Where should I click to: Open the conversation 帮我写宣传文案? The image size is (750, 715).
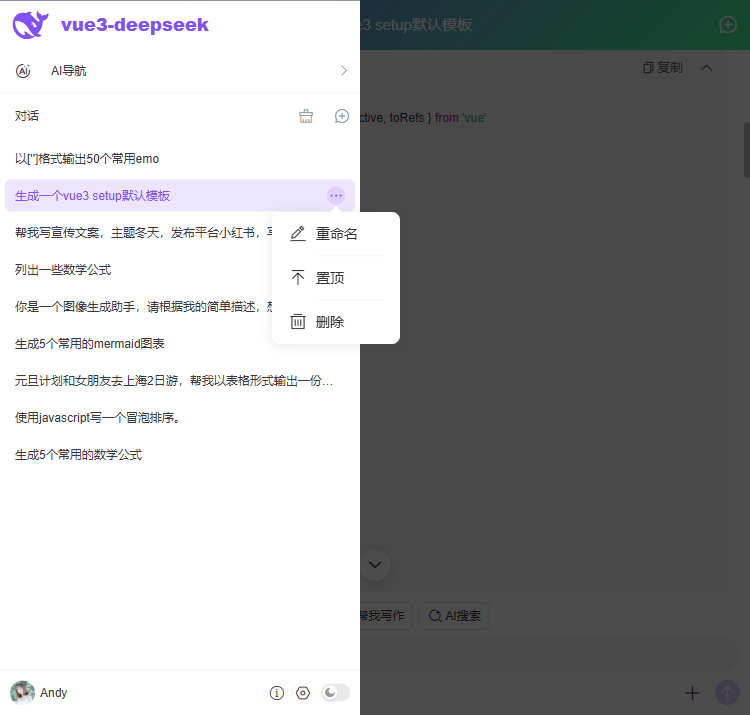pyautogui.click(x=143, y=232)
